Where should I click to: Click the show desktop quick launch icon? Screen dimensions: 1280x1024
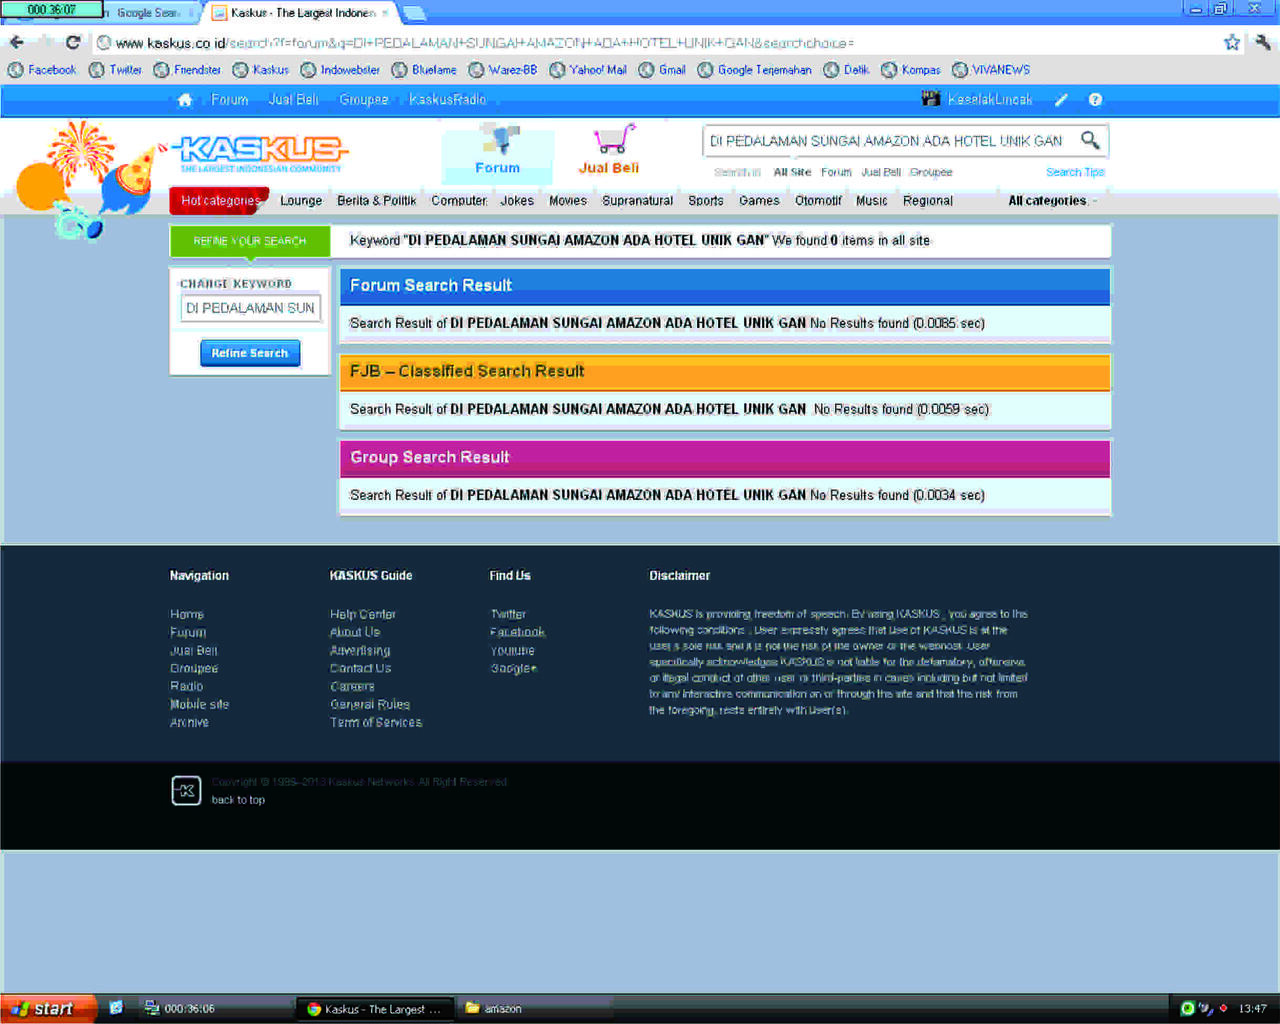(116, 1008)
